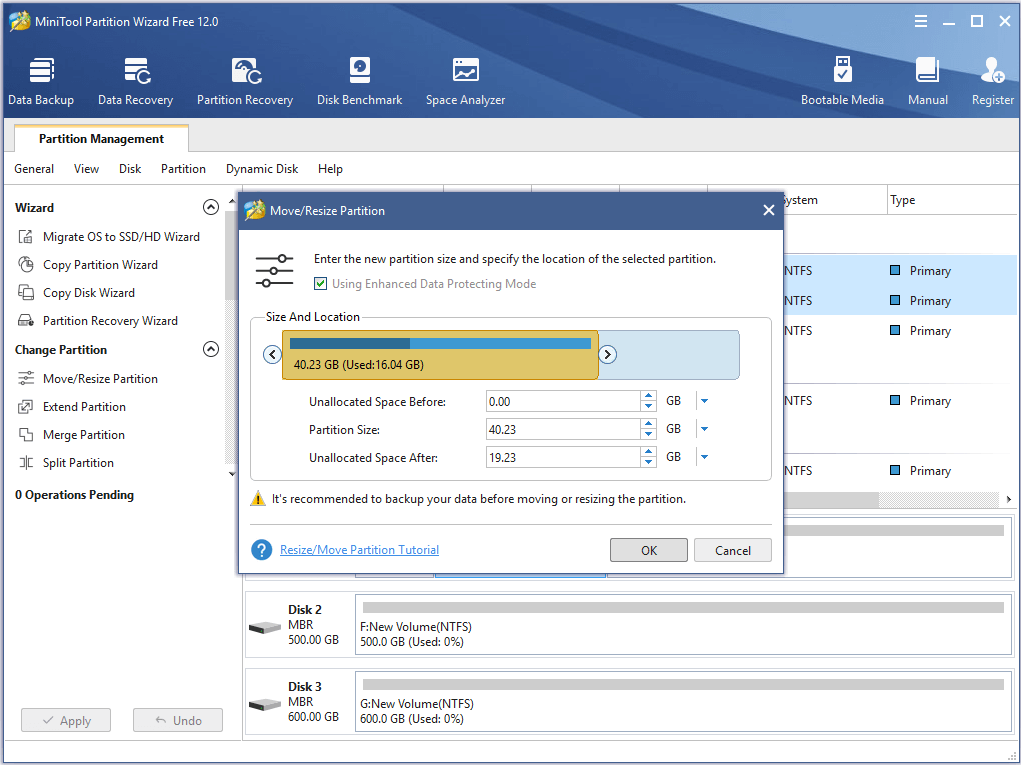Click the Undo button

178,721
